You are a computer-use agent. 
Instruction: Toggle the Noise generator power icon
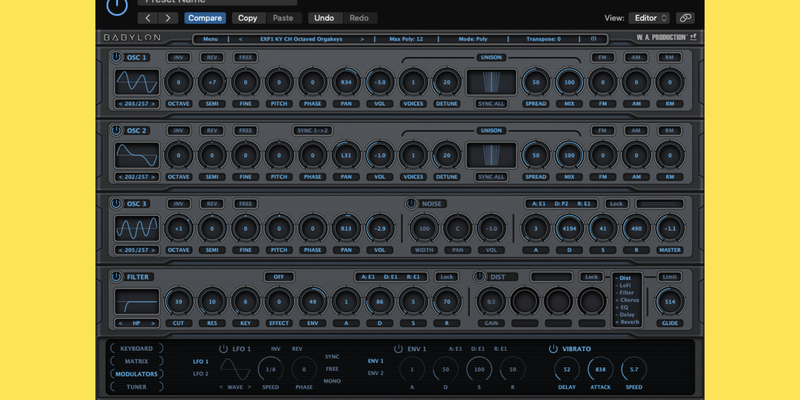(410, 204)
